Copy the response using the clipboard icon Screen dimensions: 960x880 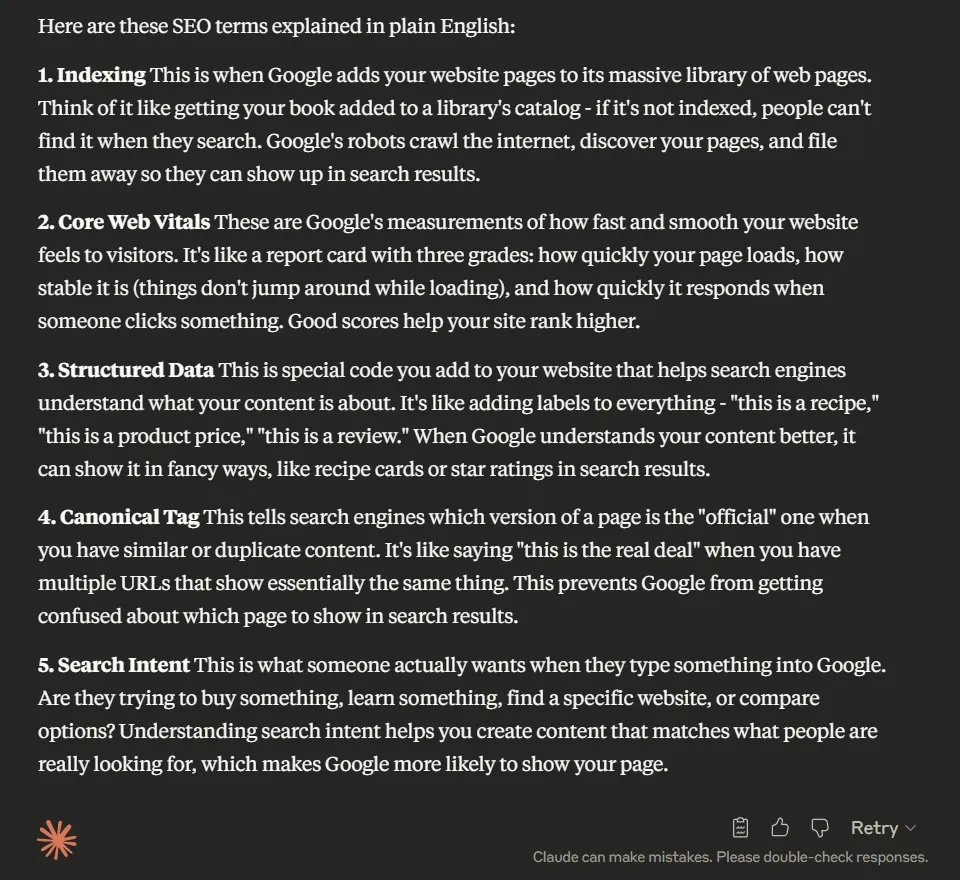740,827
